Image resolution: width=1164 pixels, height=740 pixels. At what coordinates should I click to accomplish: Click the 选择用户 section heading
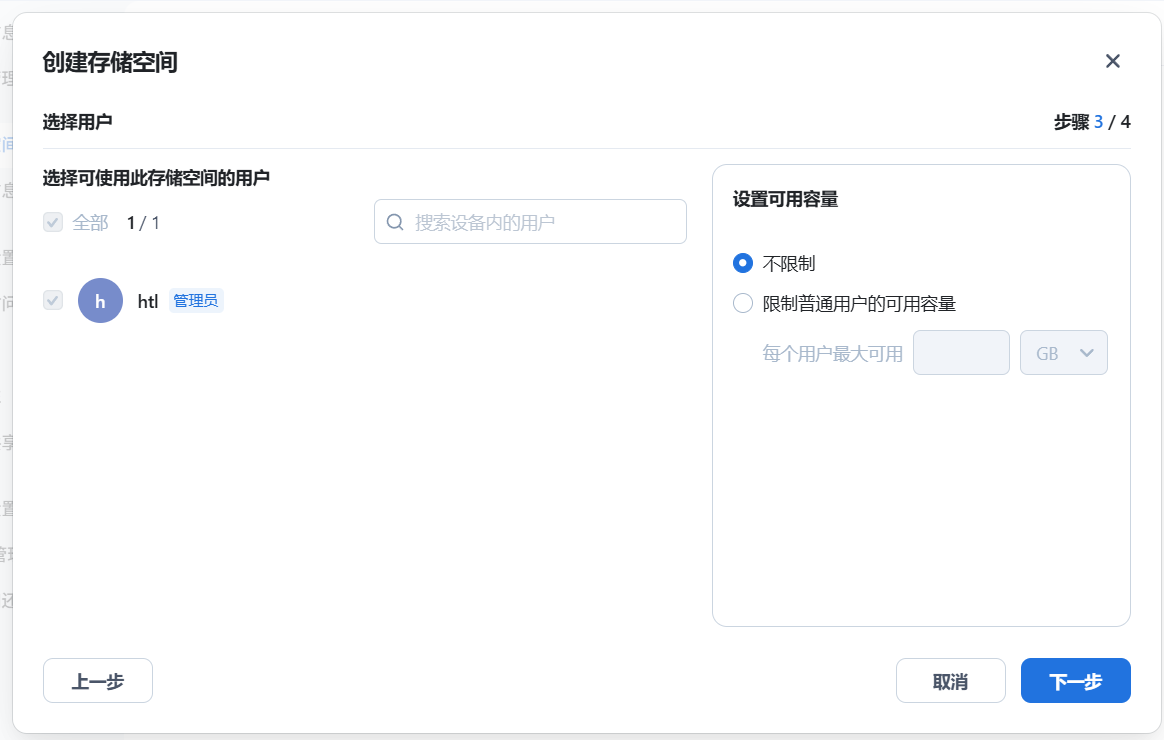pyautogui.click(x=77, y=122)
